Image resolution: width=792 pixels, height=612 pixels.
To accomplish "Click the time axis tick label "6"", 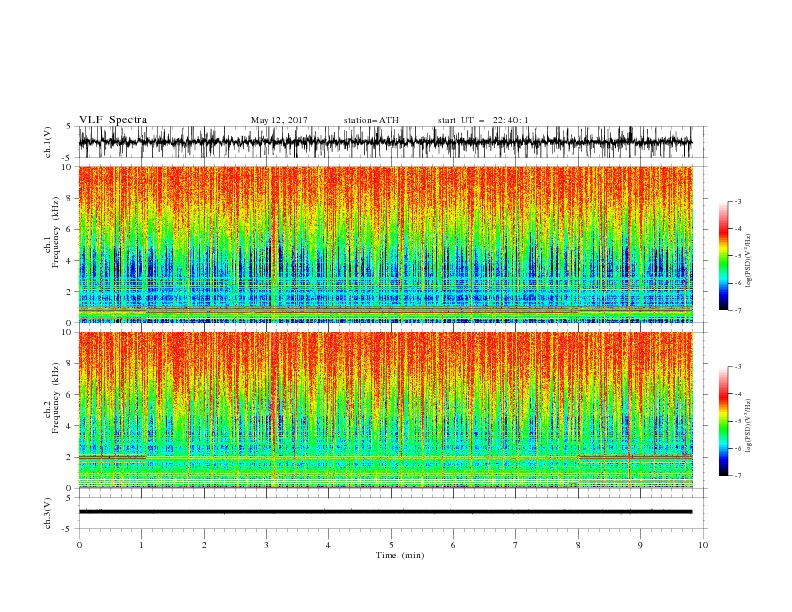I will 453,545.
